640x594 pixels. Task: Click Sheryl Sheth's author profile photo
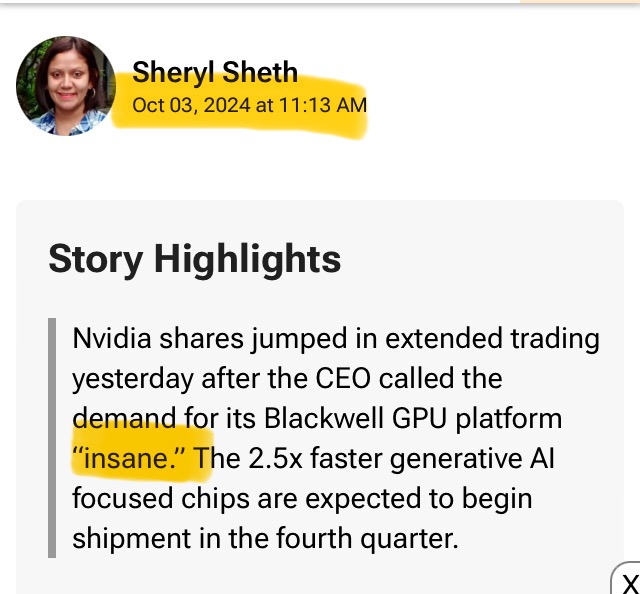coord(65,85)
